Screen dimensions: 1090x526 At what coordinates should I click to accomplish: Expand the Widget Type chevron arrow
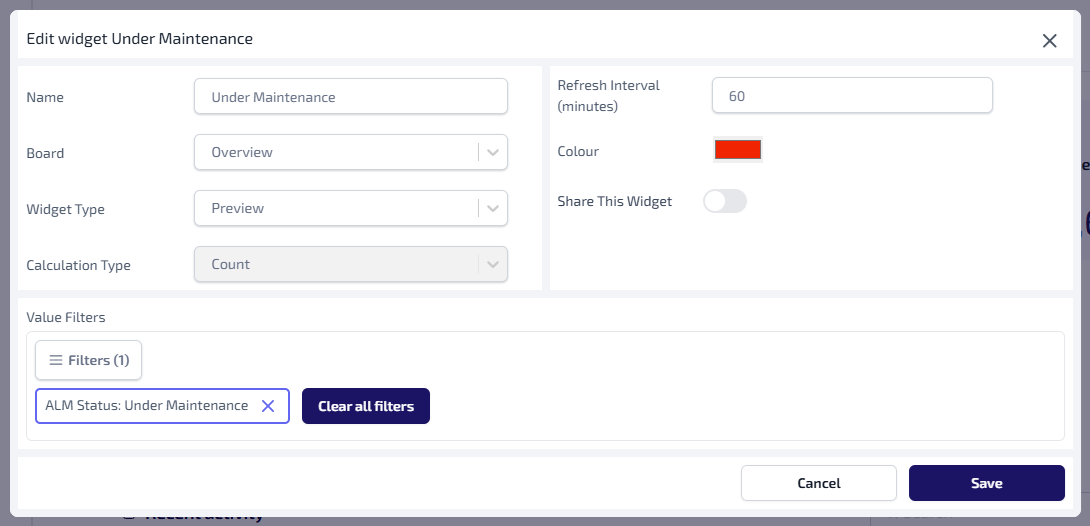click(x=492, y=209)
